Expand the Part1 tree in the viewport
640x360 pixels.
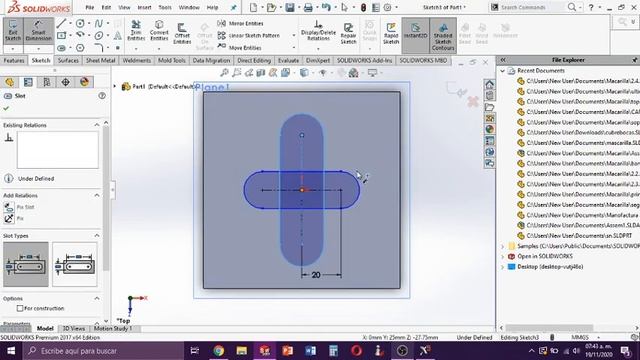(x=115, y=87)
